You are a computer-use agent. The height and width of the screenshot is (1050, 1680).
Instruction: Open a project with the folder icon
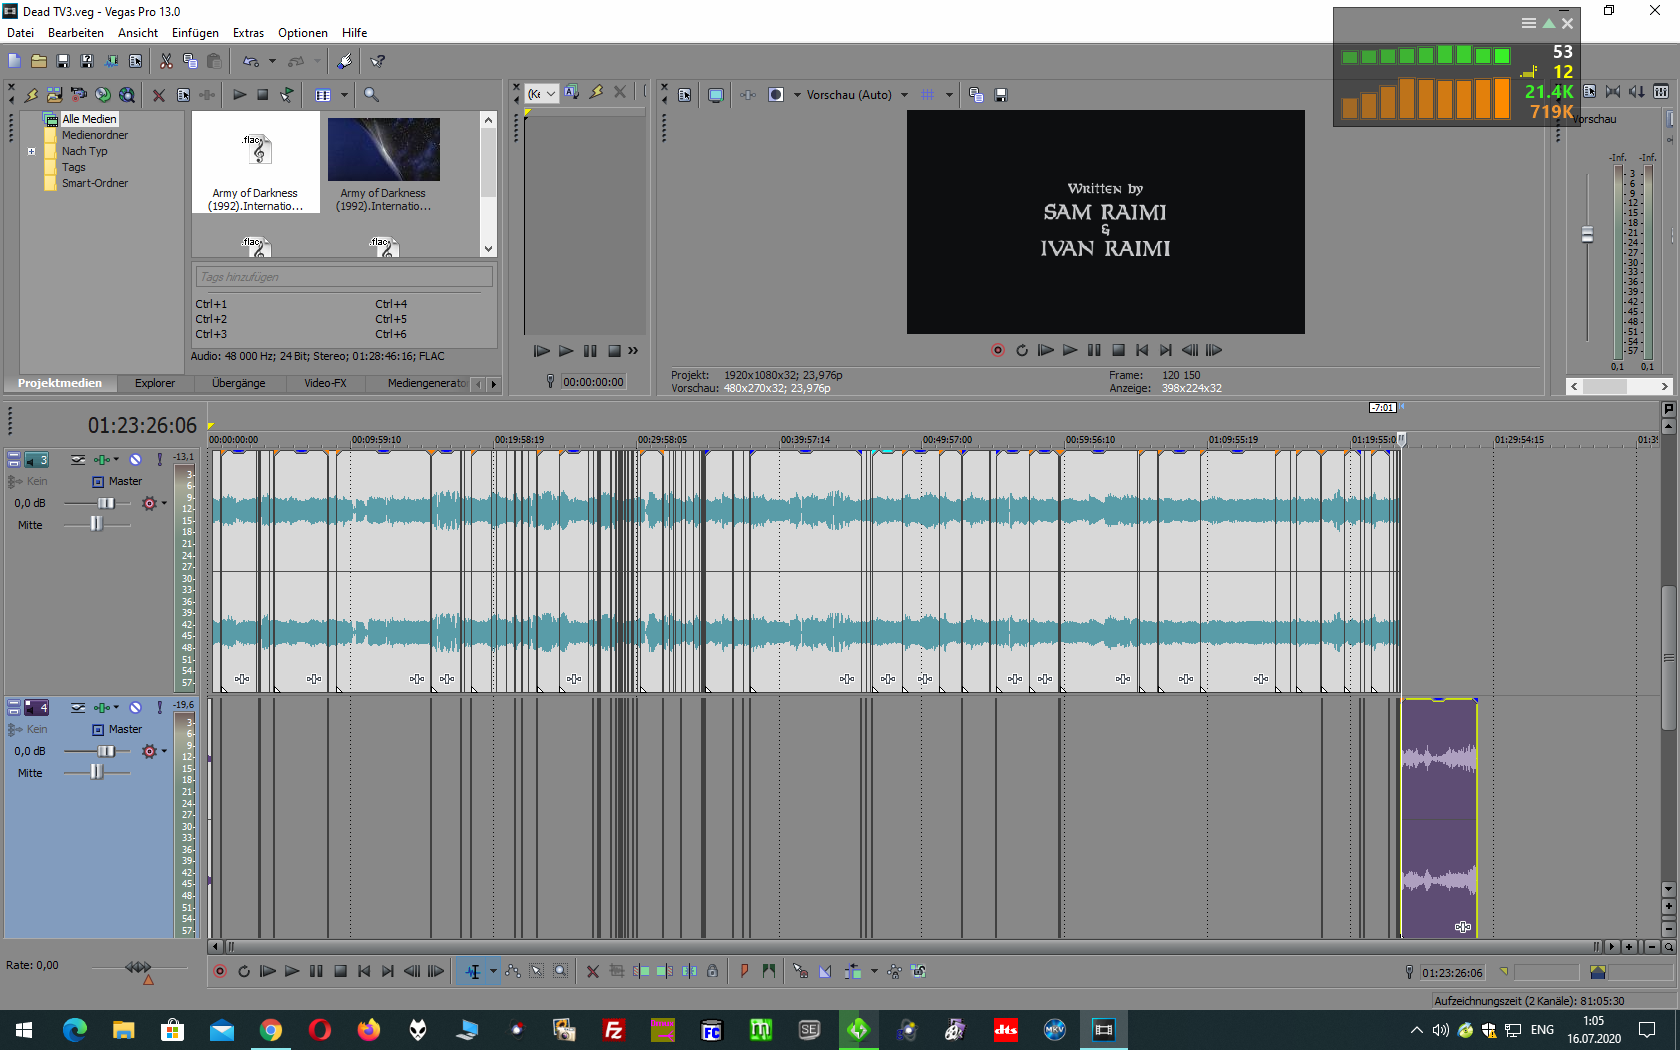39,61
